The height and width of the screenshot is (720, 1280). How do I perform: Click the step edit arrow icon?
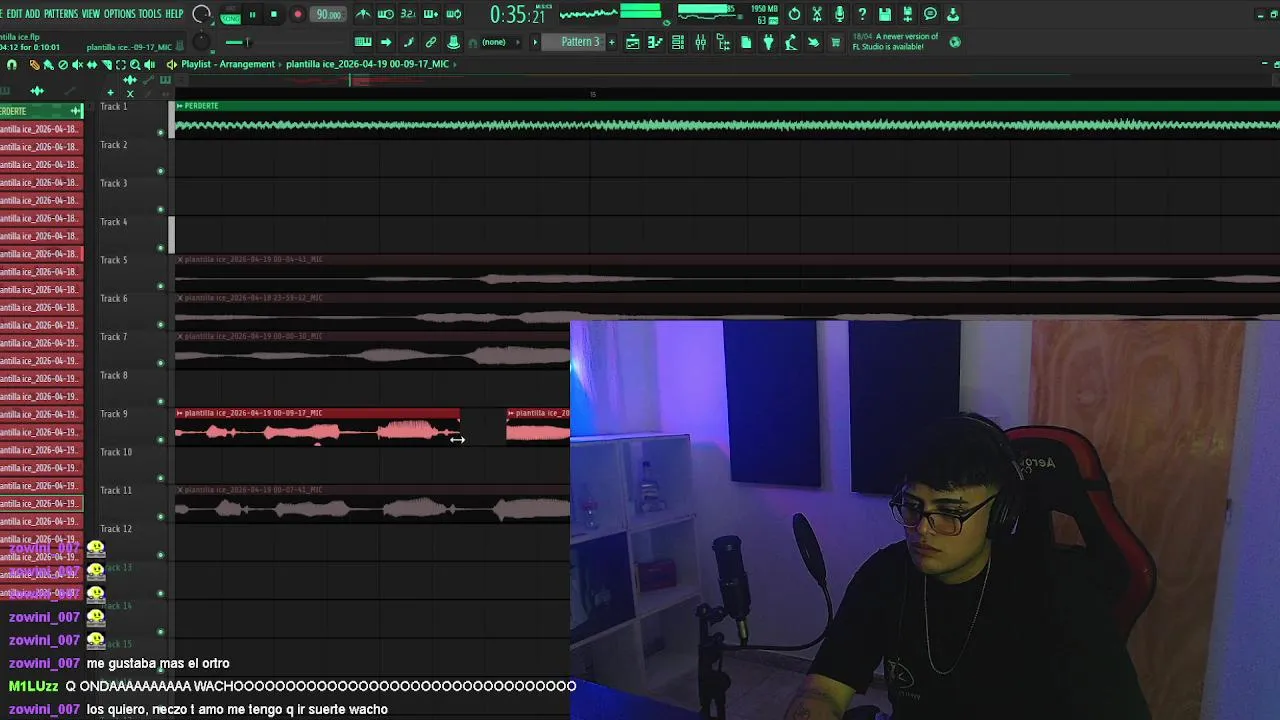[x=386, y=42]
